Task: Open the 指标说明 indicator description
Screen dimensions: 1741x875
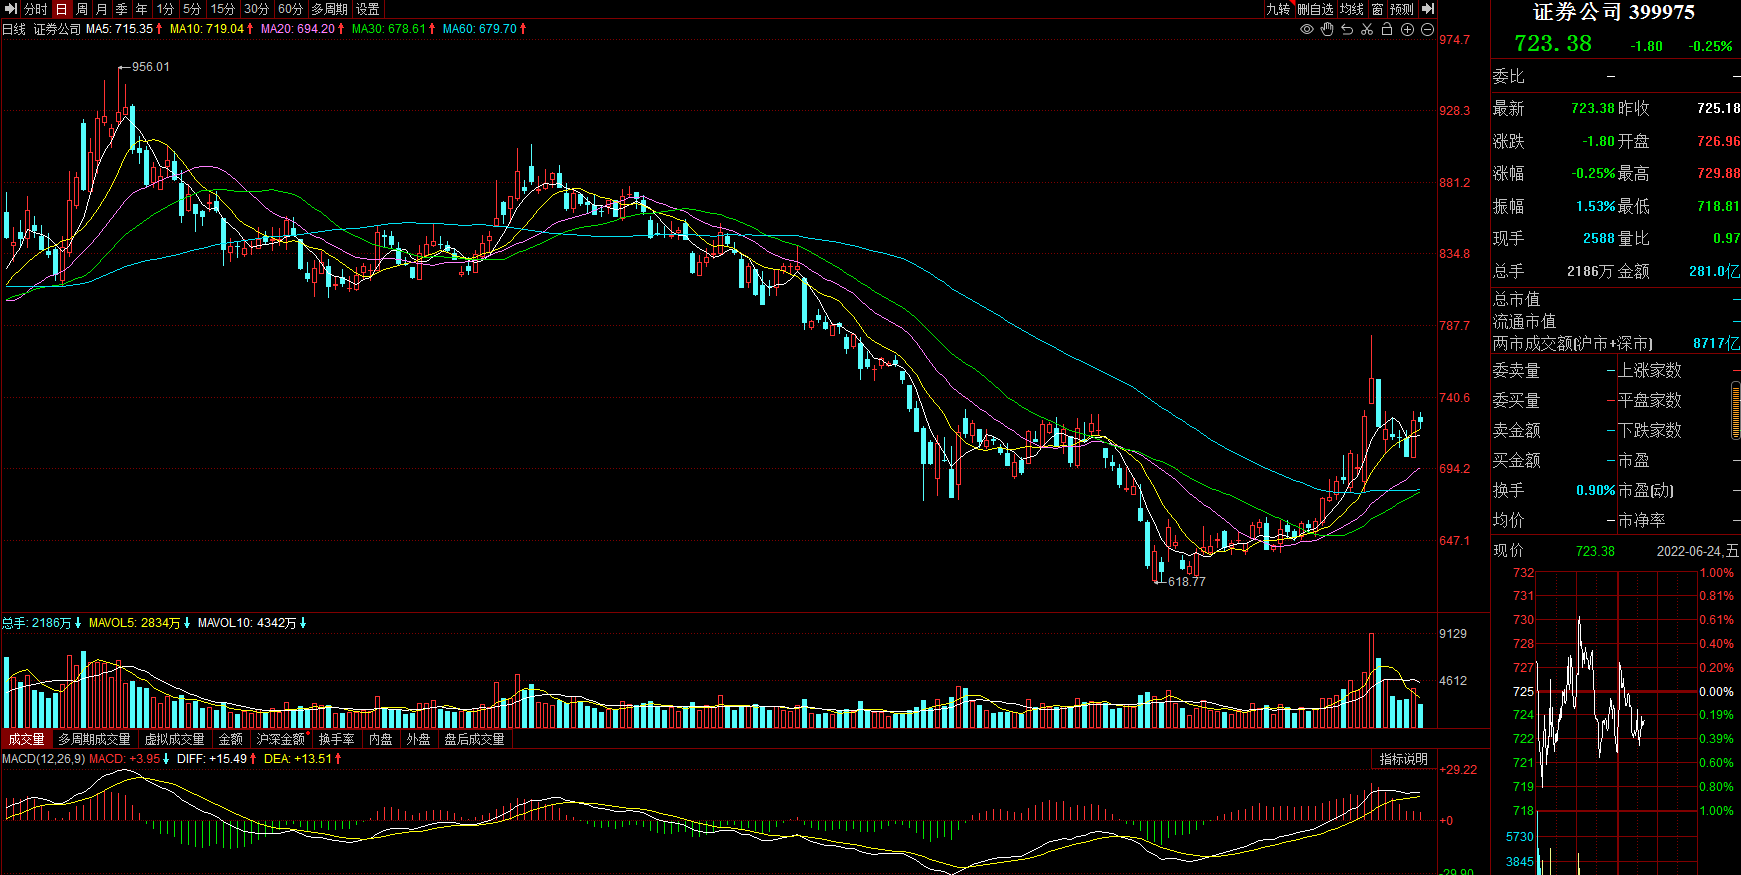Action: click(x=1403, y=759)
